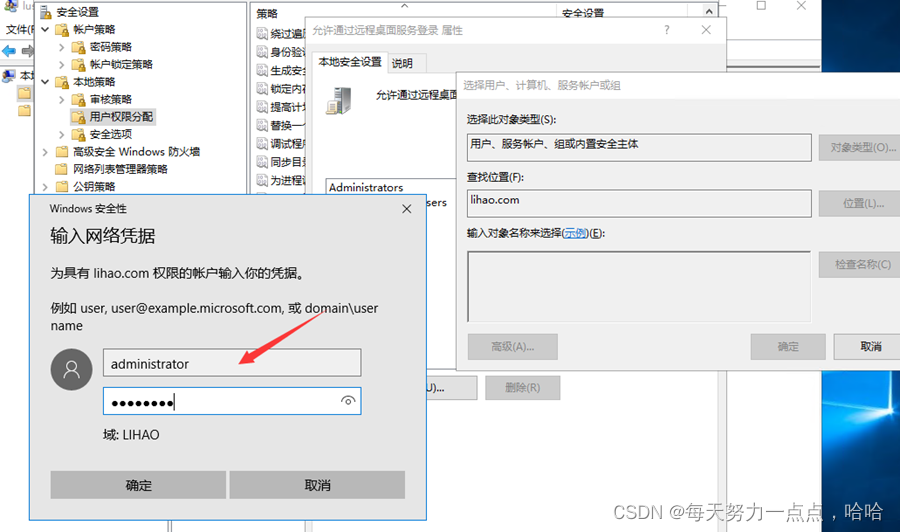This screenshot has height=532, width=900.
Task: Close the Windows 安全性 dialog
Action: pyautogui.click(x=406, y=209)
